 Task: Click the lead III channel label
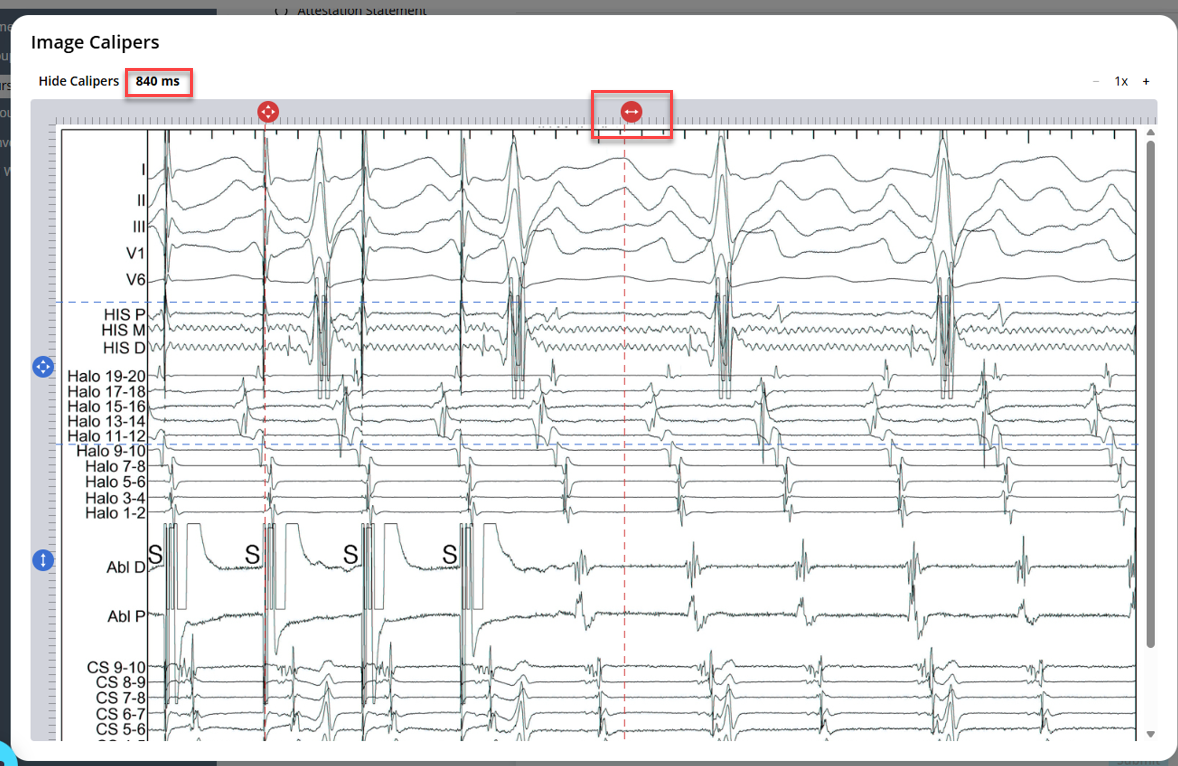click(139, 227)
